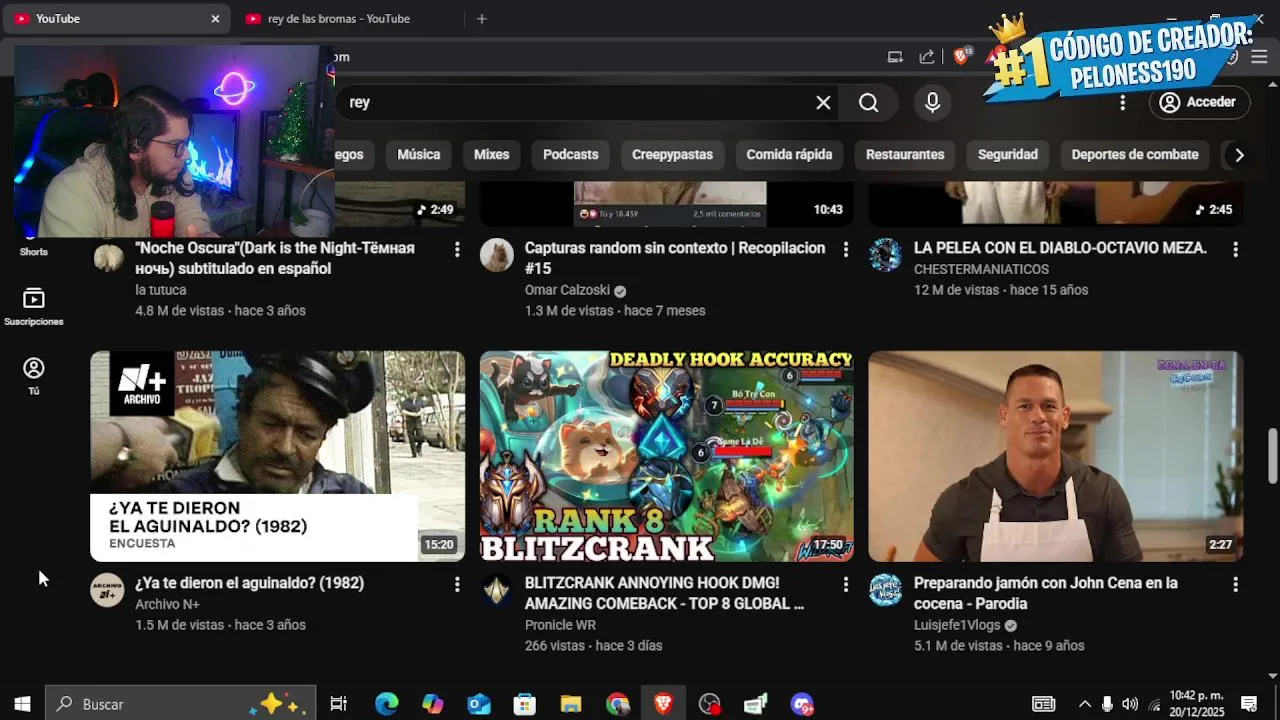Open the YouTube settings three-dot menu
Image resolution: width=1280 pixels, height=720 pixels.
[1122, 102]
